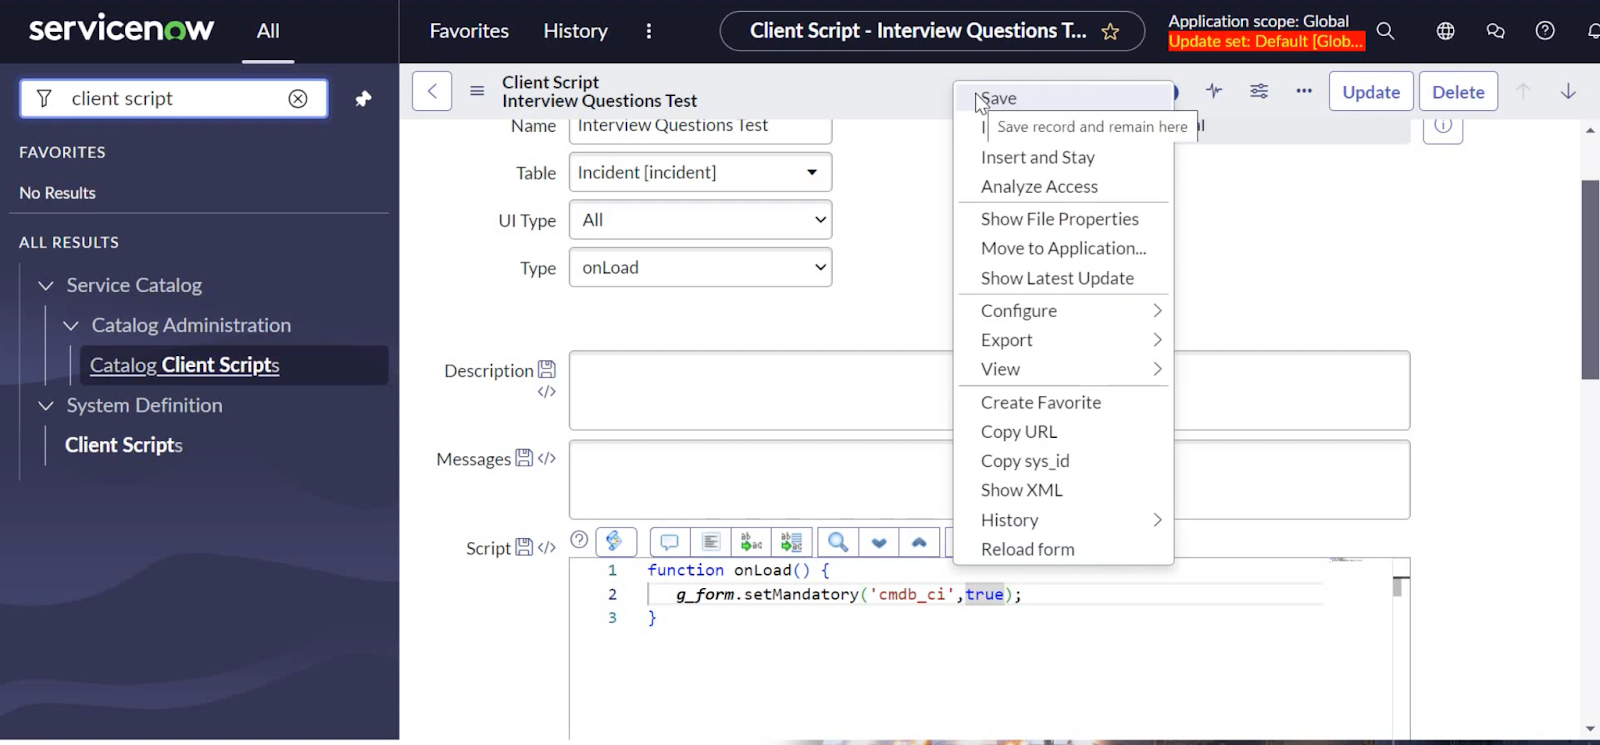Open the All navigator tab
Screen dimensions: 1600x745
(x=268, y=31)
